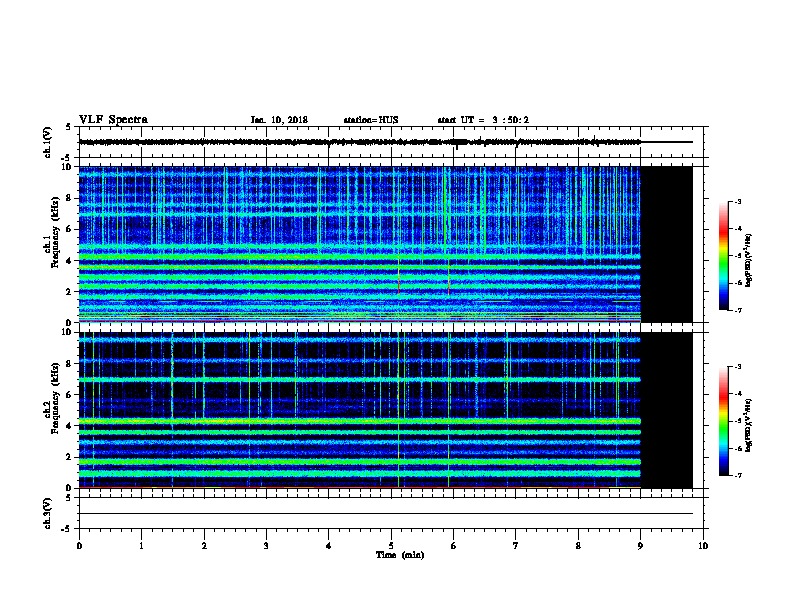
Task: Click tick label "10" on the Time axis
Action: [x=703, y=546]
